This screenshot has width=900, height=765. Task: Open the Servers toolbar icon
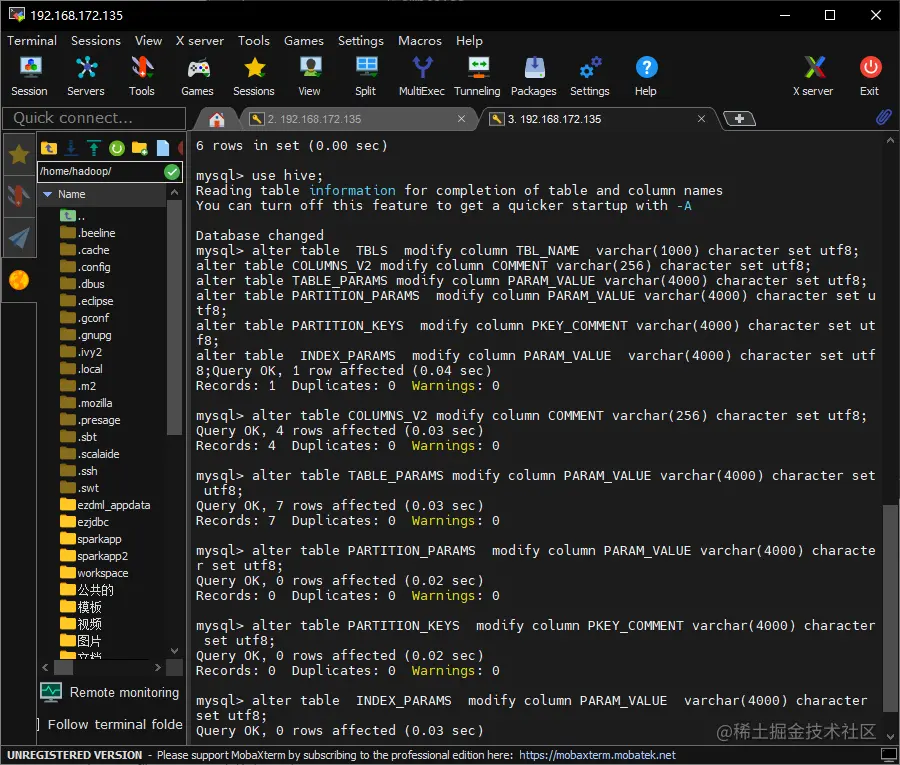[86, 76]
